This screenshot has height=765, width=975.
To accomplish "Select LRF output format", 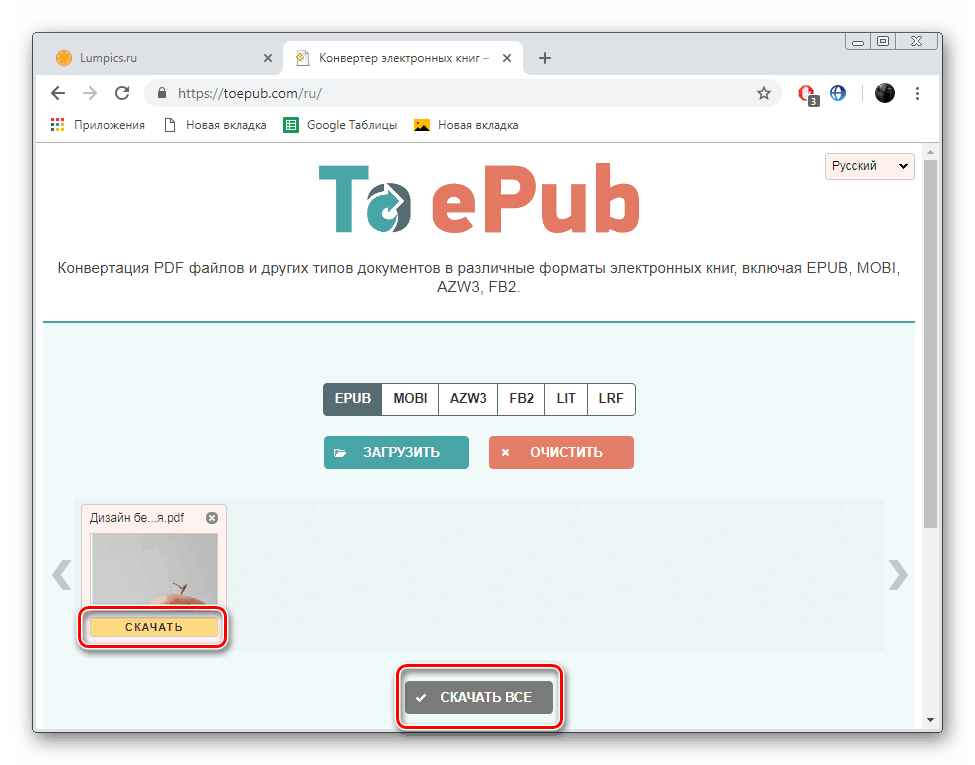I will pyautogui.click(x=611, y=399).
